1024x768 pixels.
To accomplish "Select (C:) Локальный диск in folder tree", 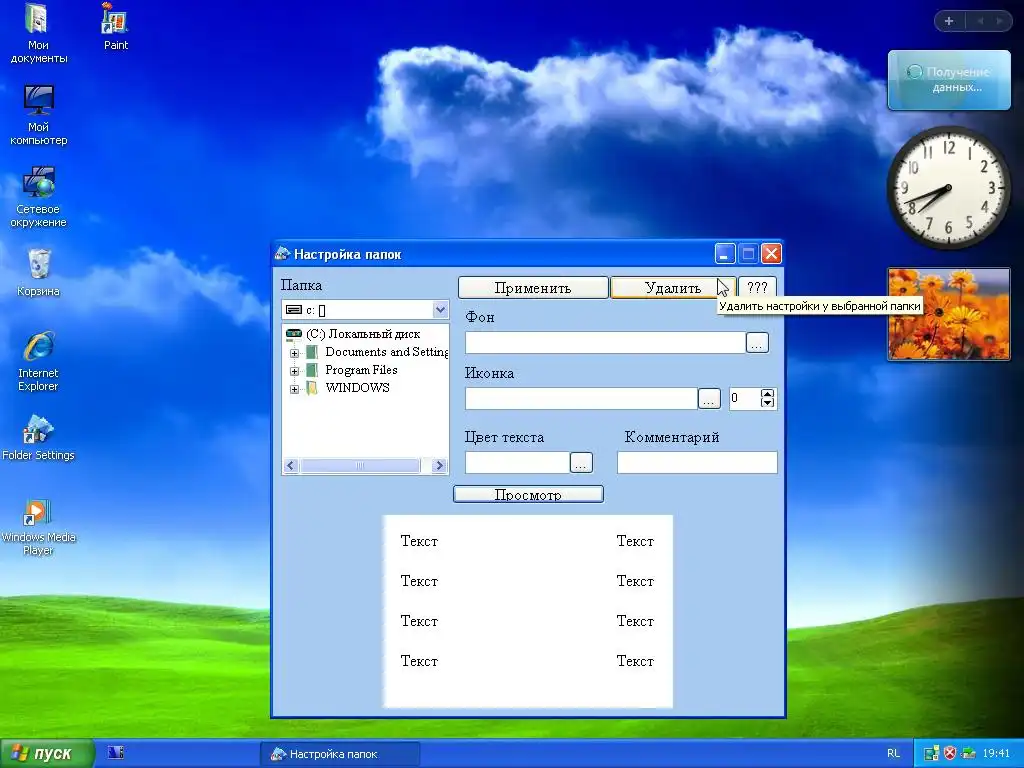I will tap(363, 334).
